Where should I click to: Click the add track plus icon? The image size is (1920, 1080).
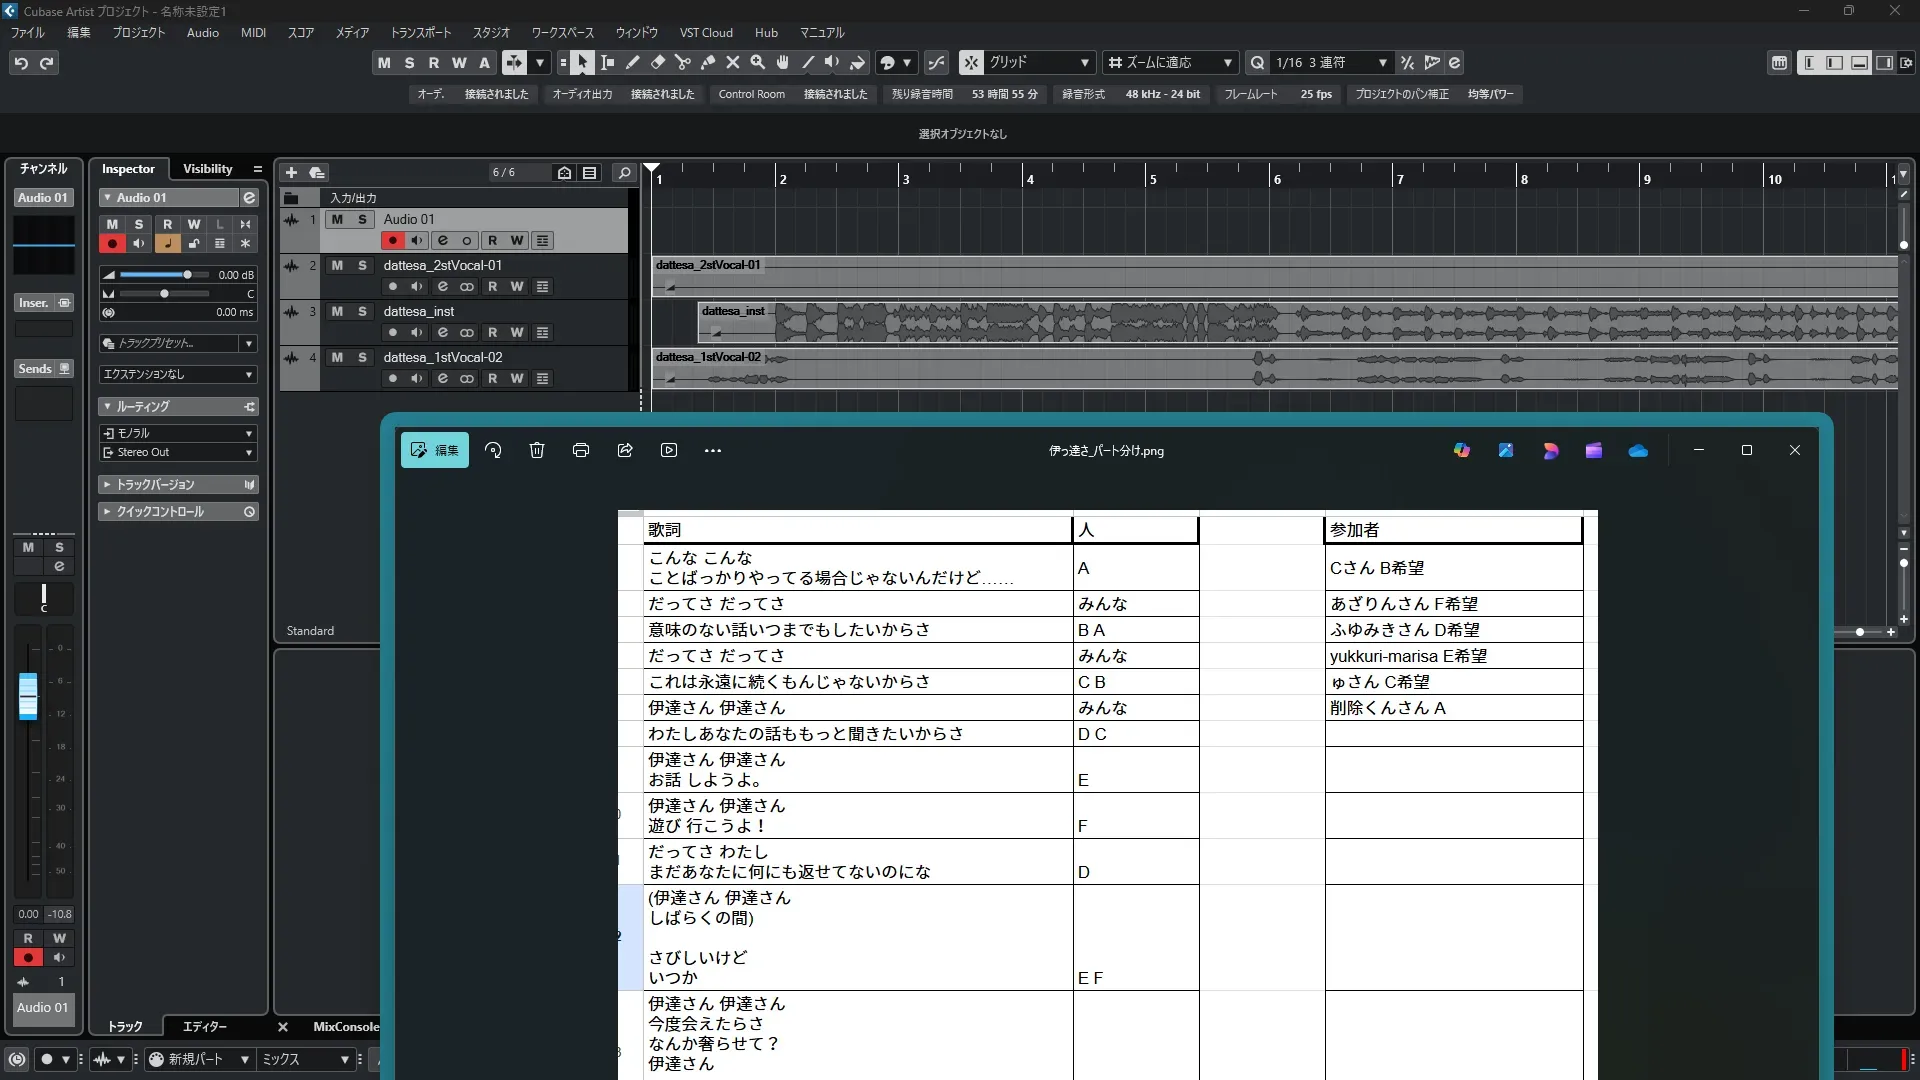tap(292, 173)
